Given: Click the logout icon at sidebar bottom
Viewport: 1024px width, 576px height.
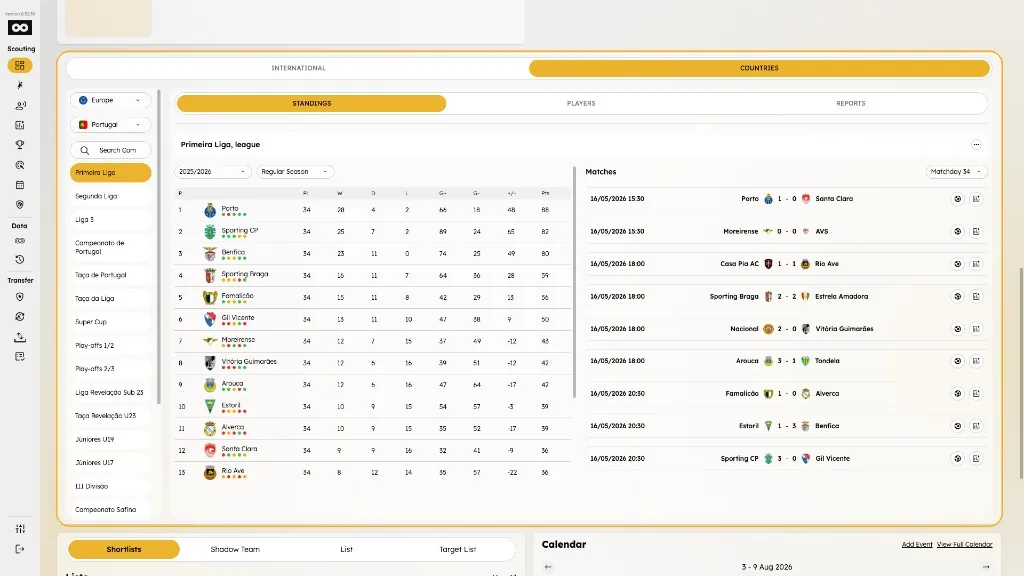Looking at the screenshot, I should pyautogui.click(x=20, y=549).
